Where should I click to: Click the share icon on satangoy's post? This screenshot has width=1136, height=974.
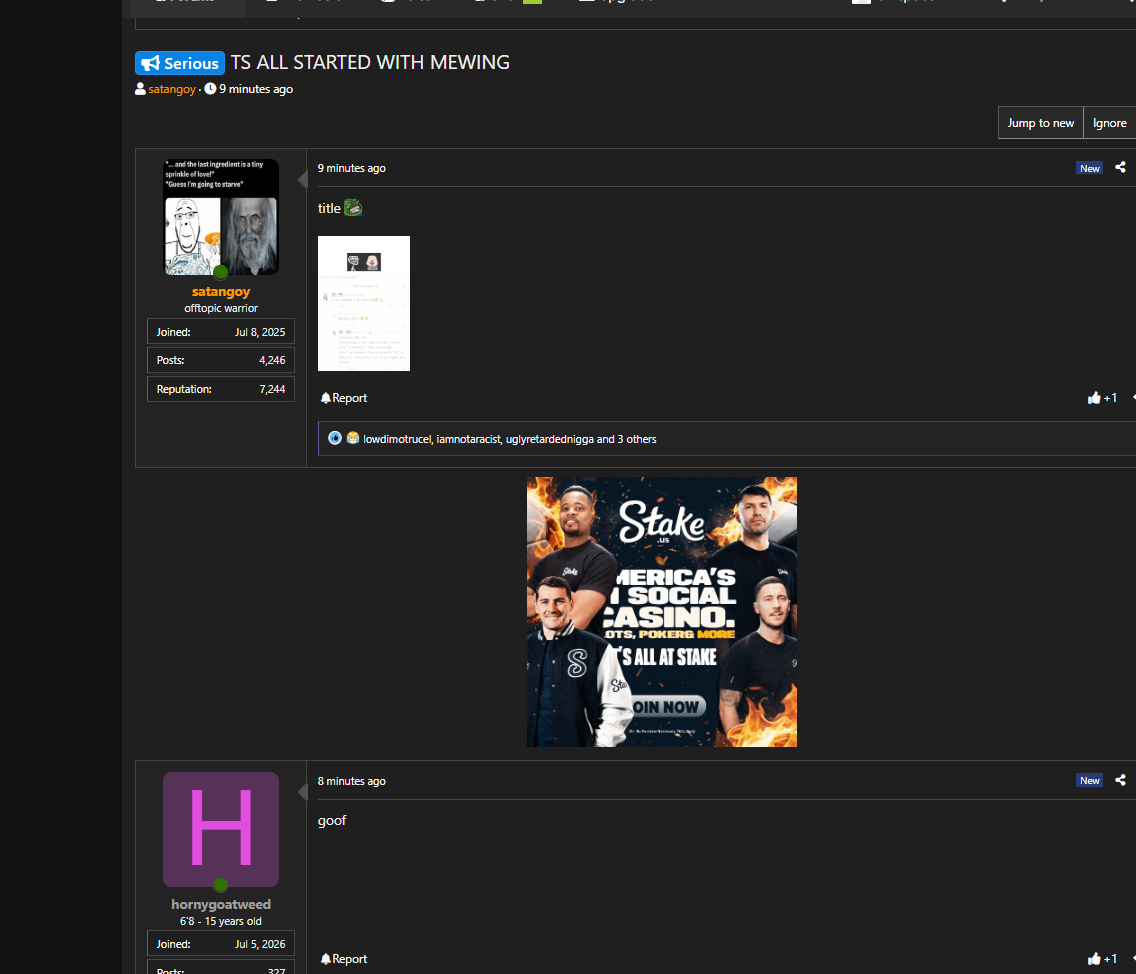1120,167
